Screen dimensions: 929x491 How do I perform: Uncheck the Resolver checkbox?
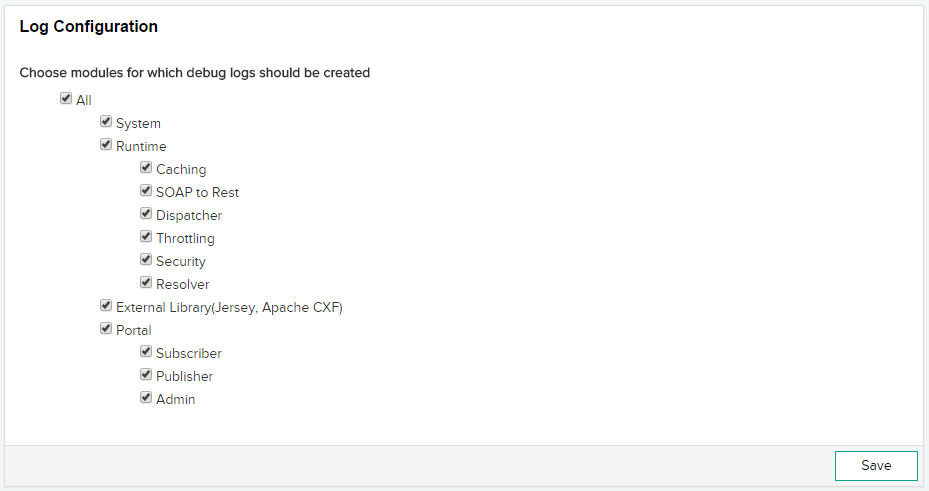tap(146, 283)
